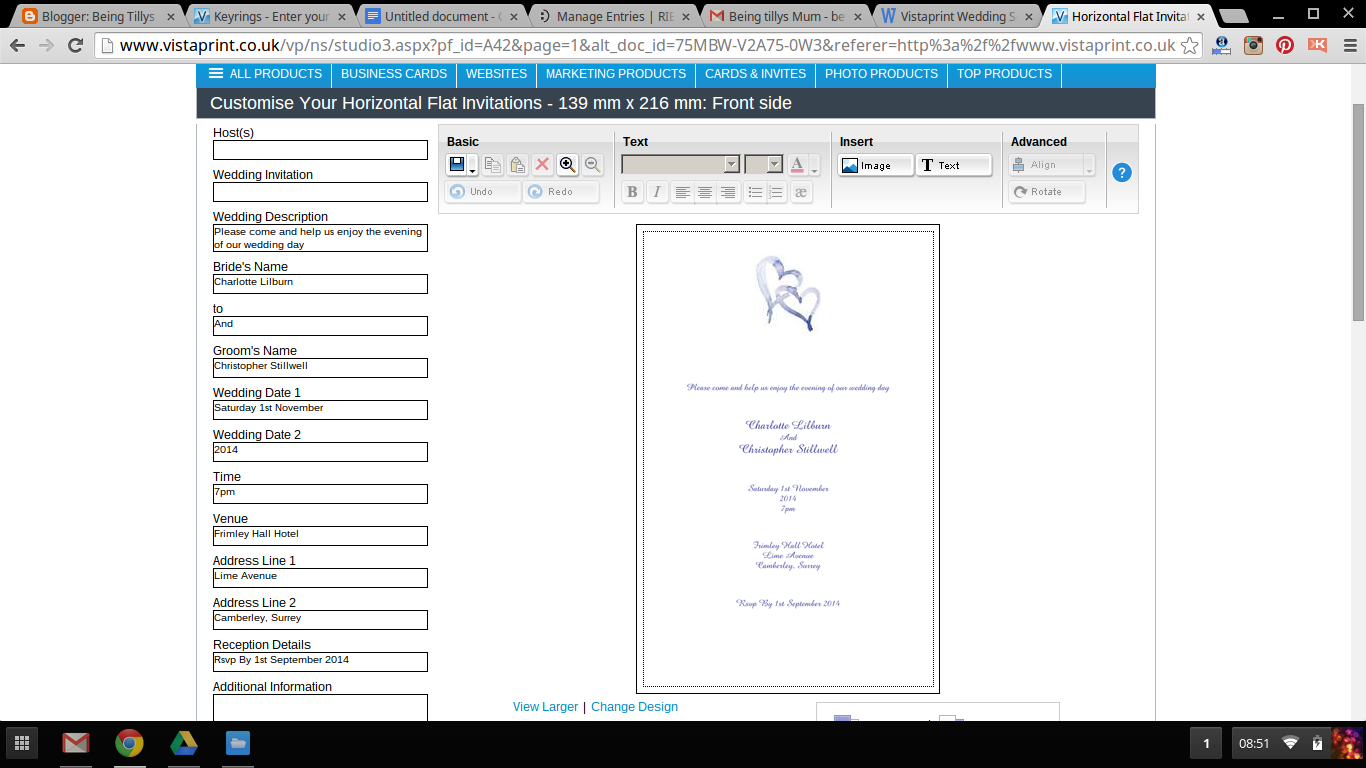Expand the Save options arrow
The width and height of the screenshot is (1366, 768).
[473, 167]
